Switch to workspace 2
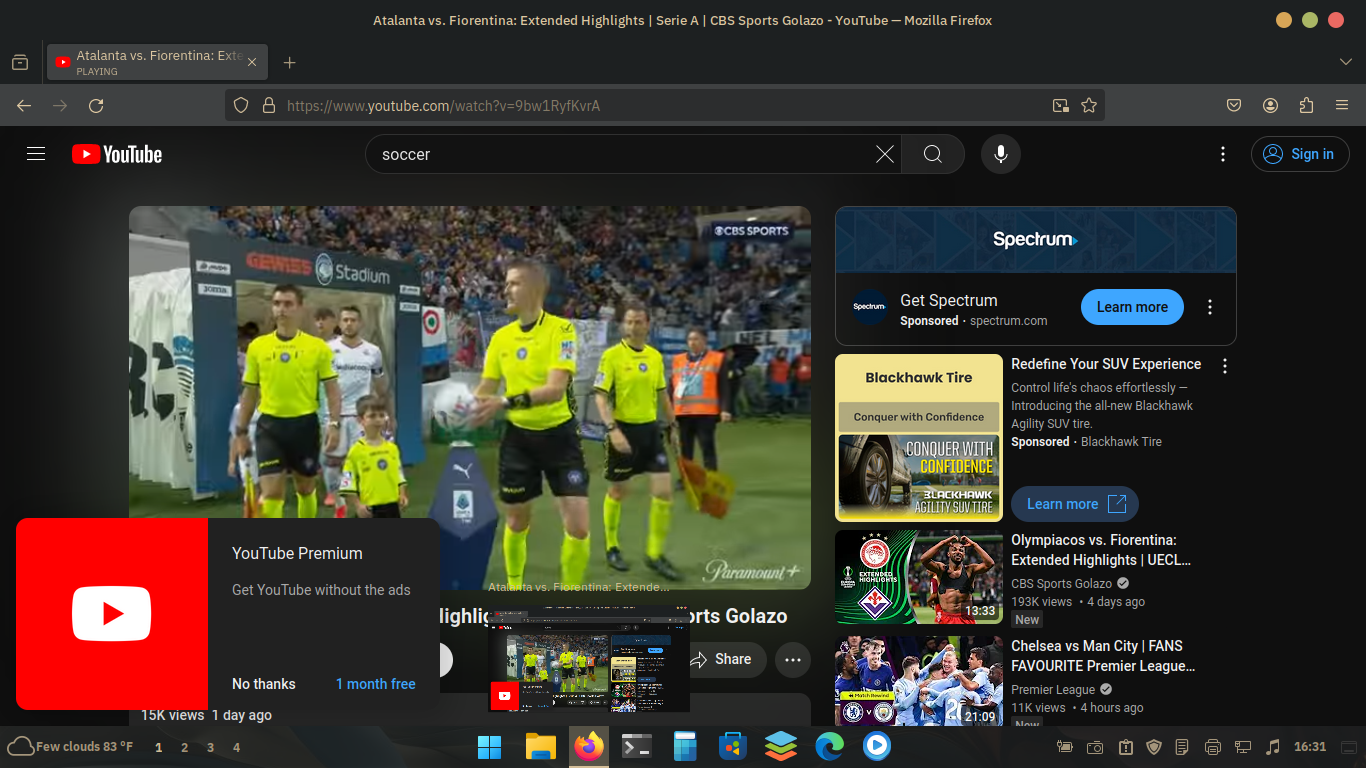 pyautogui.click(x=184, y=747)
